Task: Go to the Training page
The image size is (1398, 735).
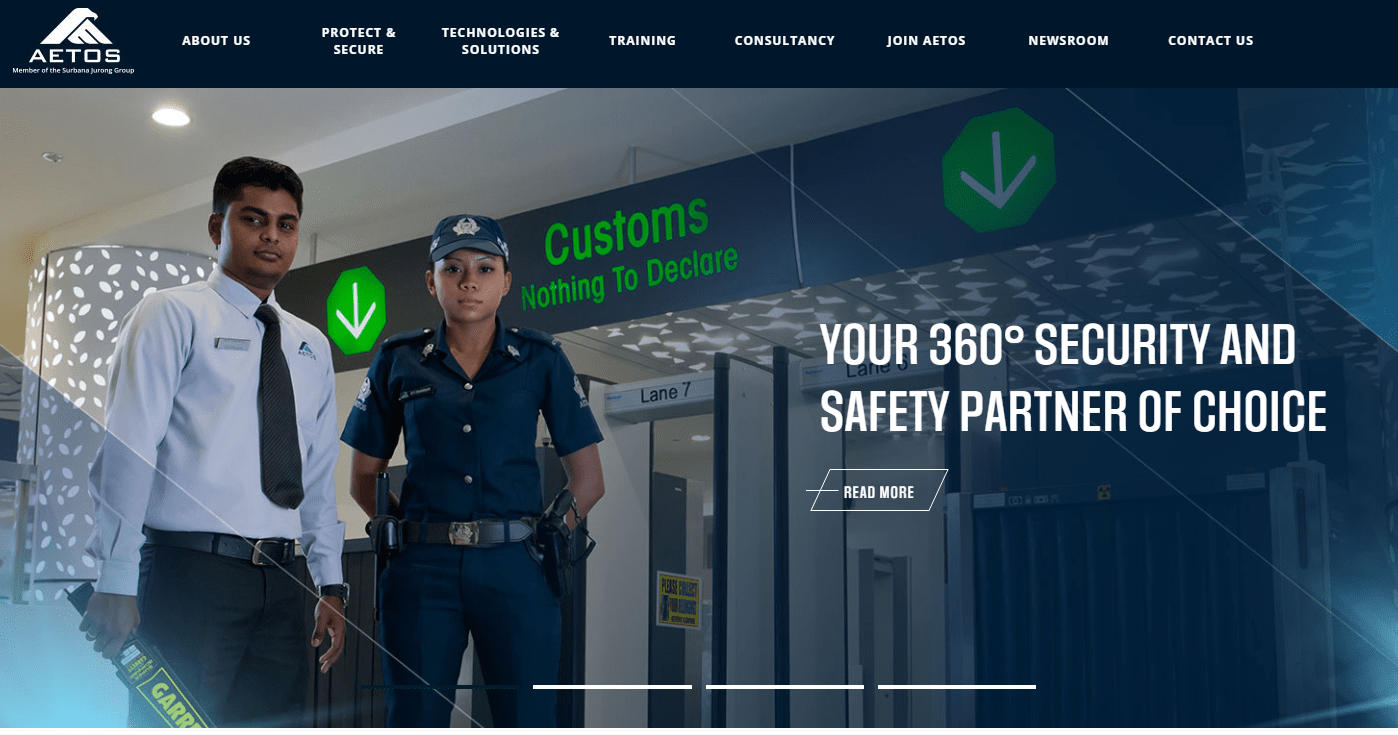Action: tap(642, 41)
